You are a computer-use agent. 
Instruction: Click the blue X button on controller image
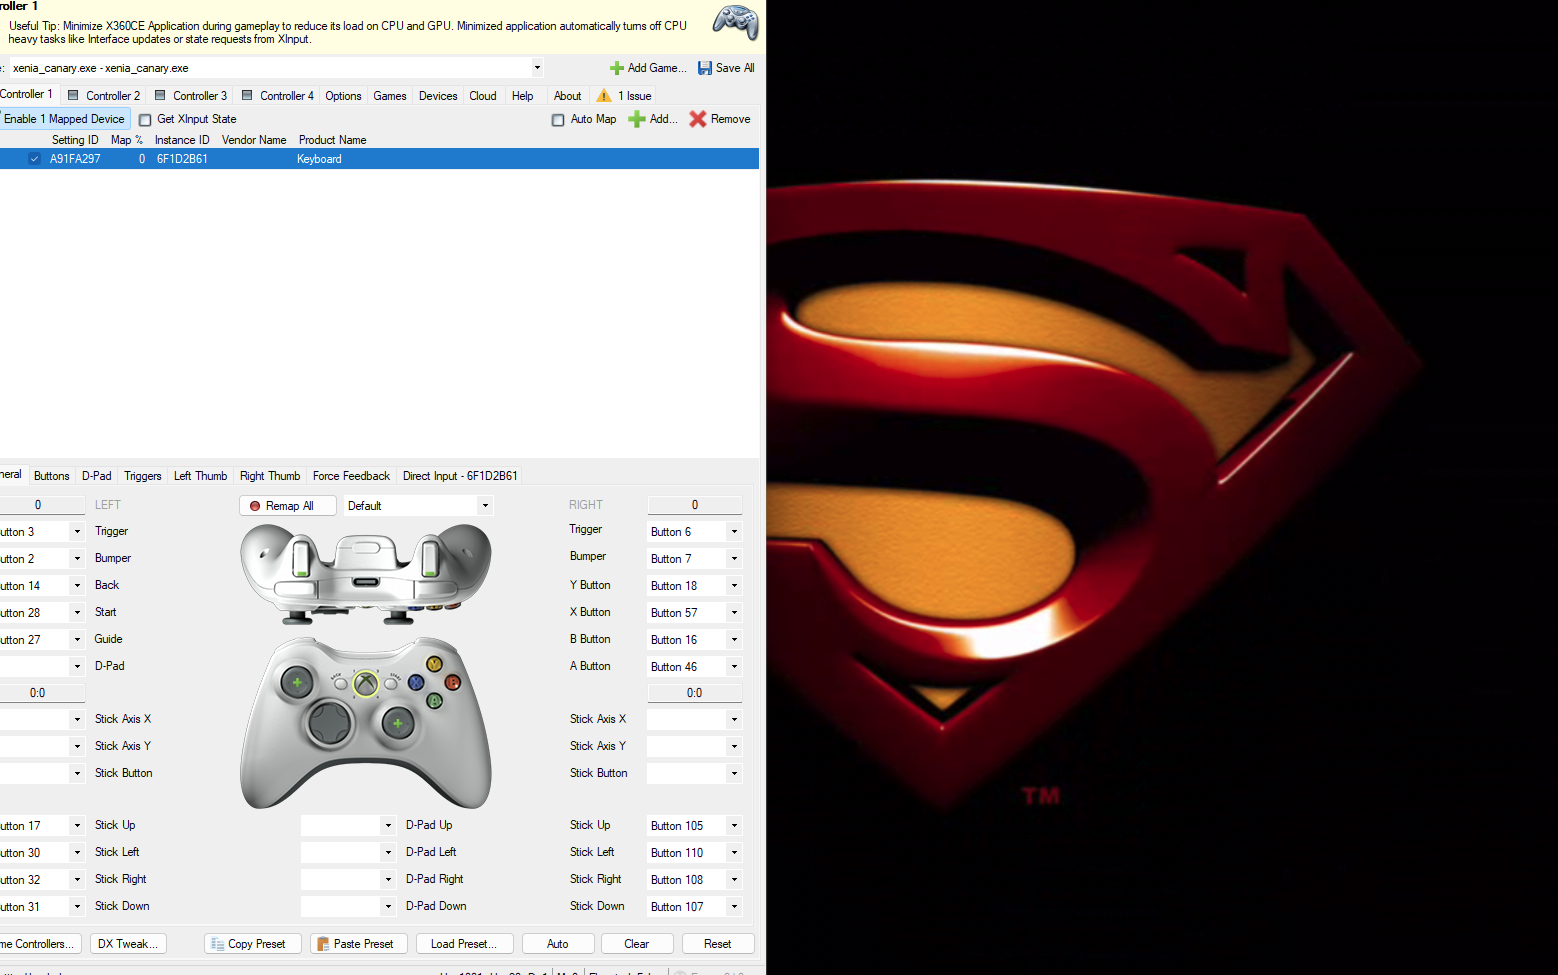(x=416, y=682)
